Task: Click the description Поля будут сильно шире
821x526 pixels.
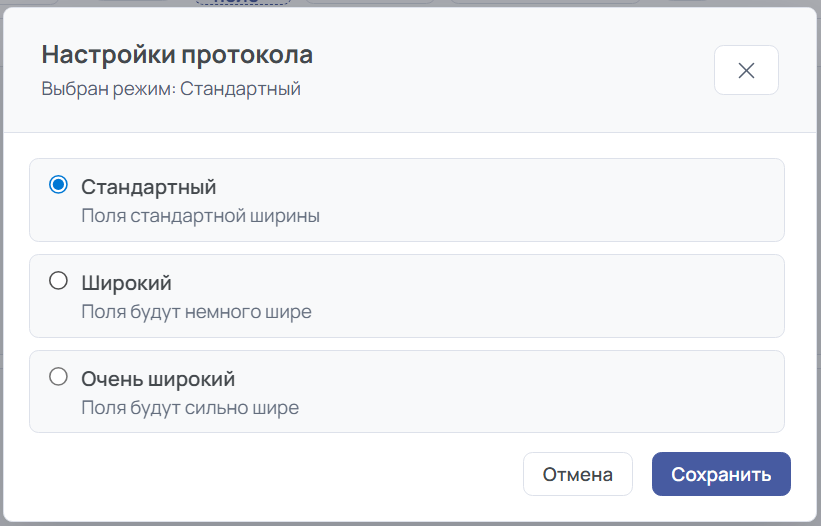Action: coord(190,407)
